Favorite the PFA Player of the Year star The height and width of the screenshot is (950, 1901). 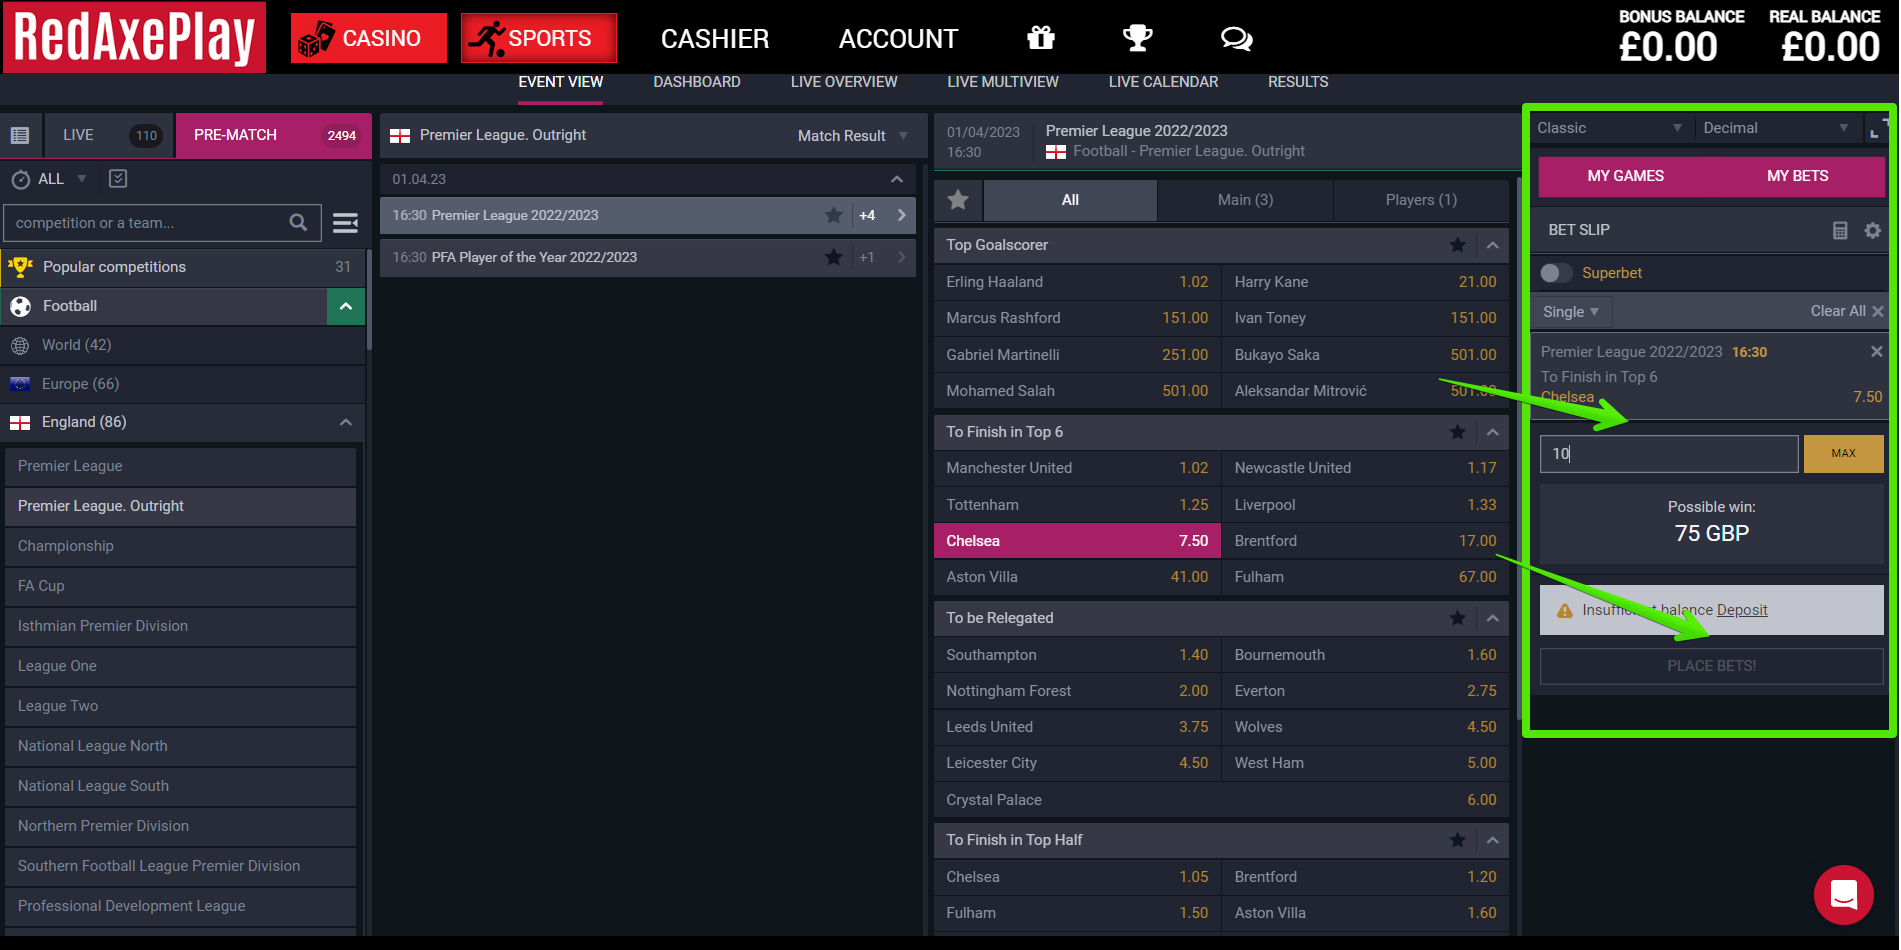[833, 257]
